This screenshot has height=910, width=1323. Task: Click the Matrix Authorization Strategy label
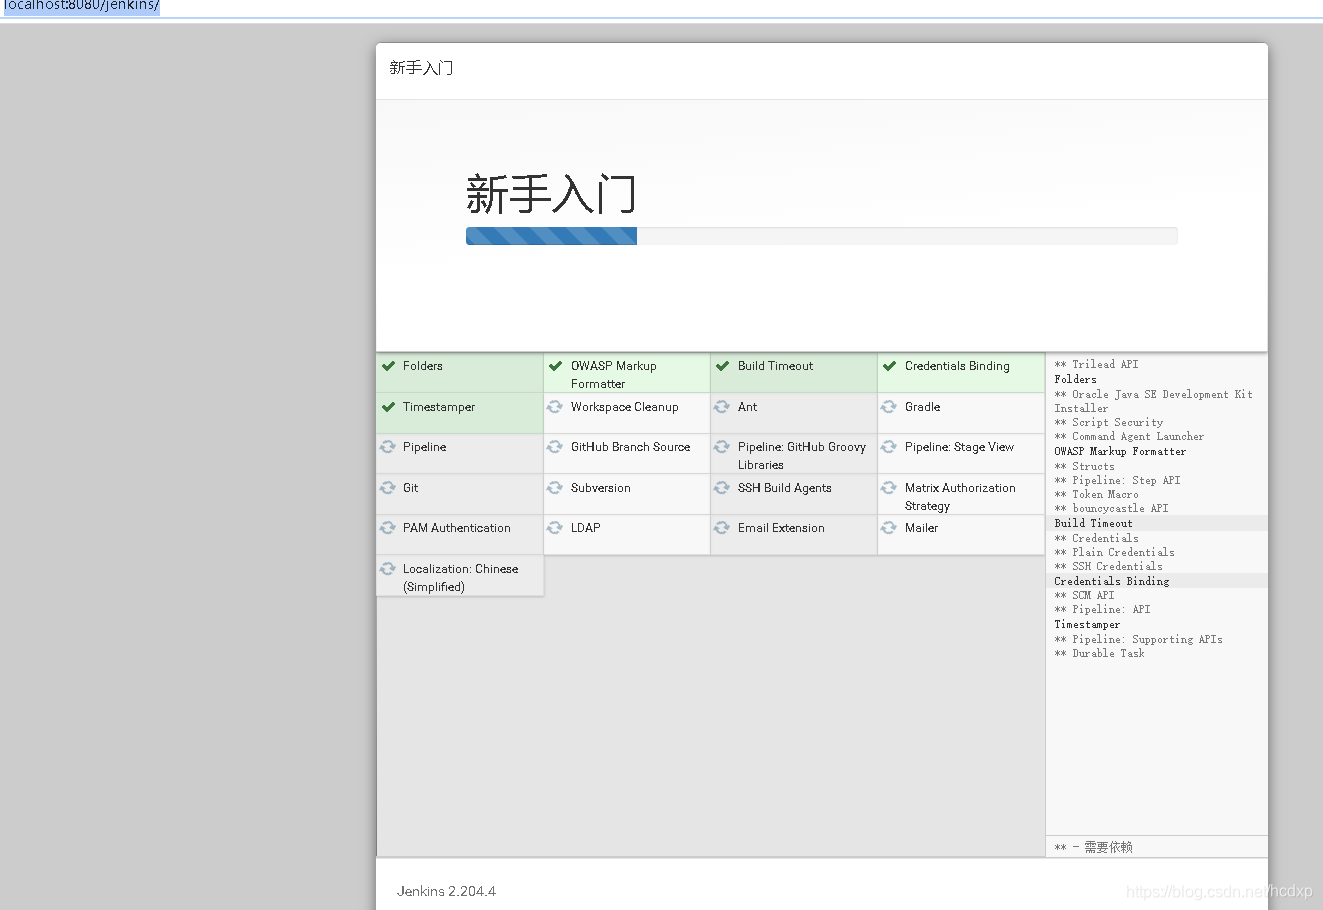(960, 497)
